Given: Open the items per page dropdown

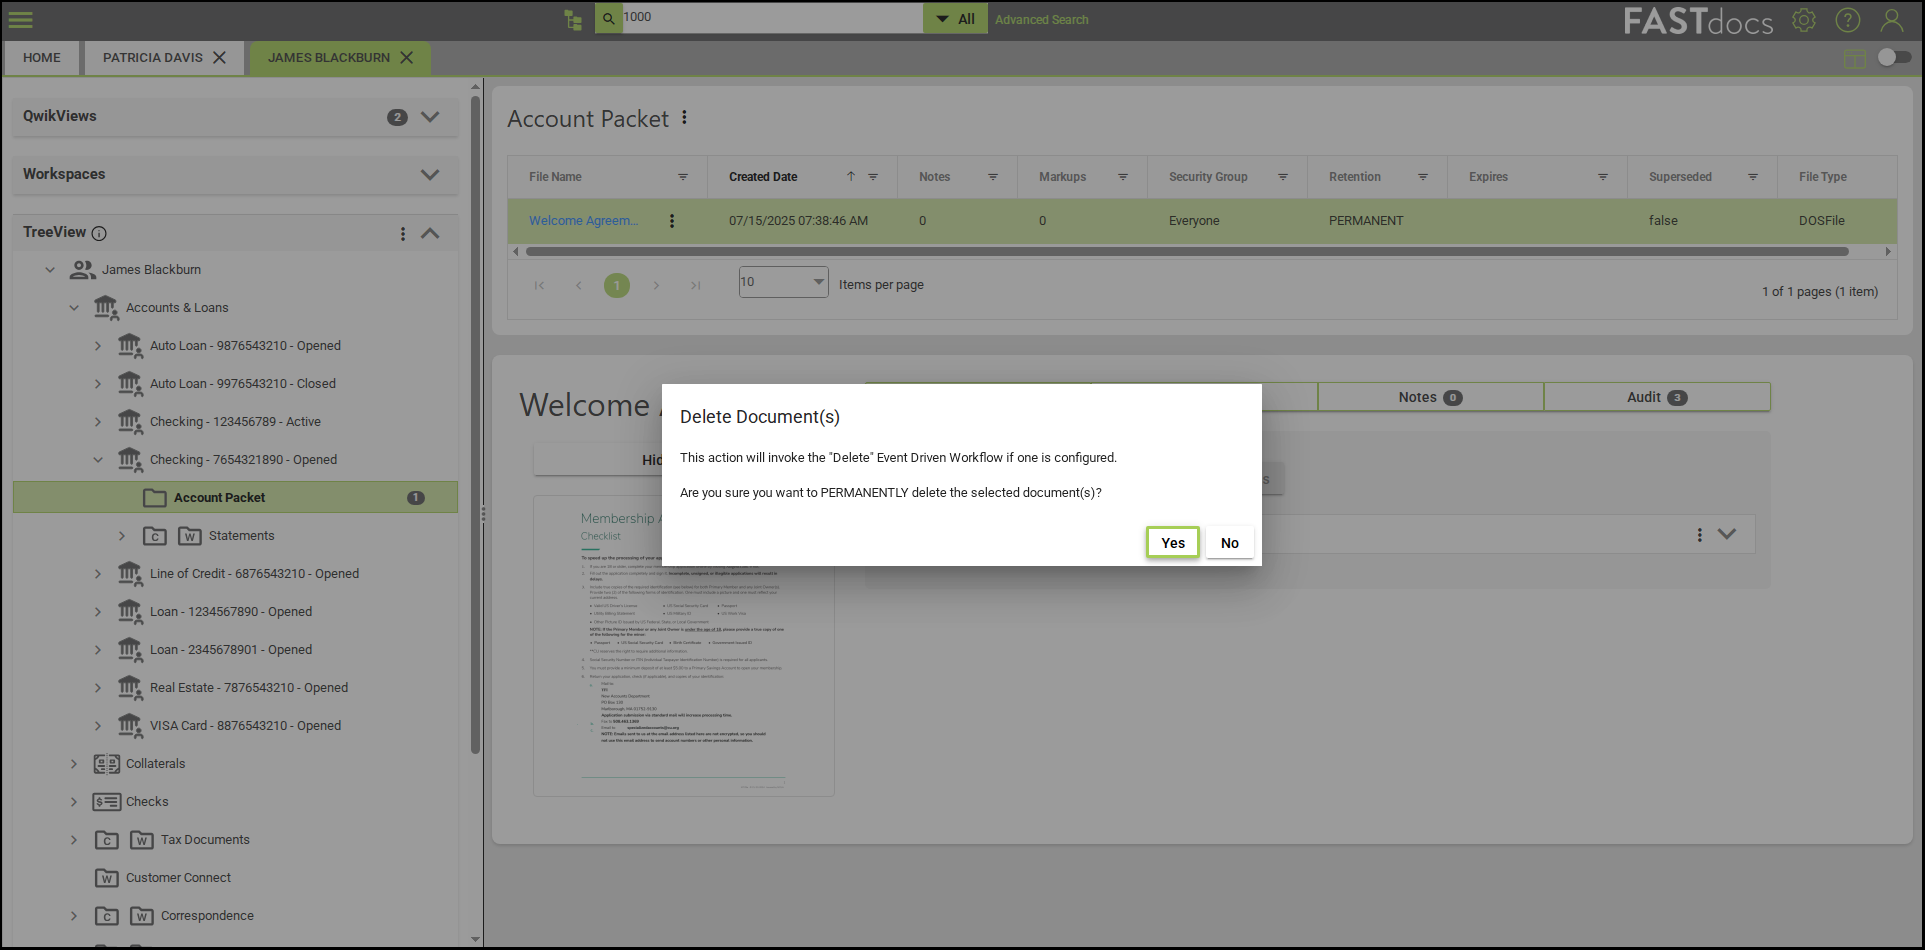Looking at the screenshot, I should click(783, 282).
